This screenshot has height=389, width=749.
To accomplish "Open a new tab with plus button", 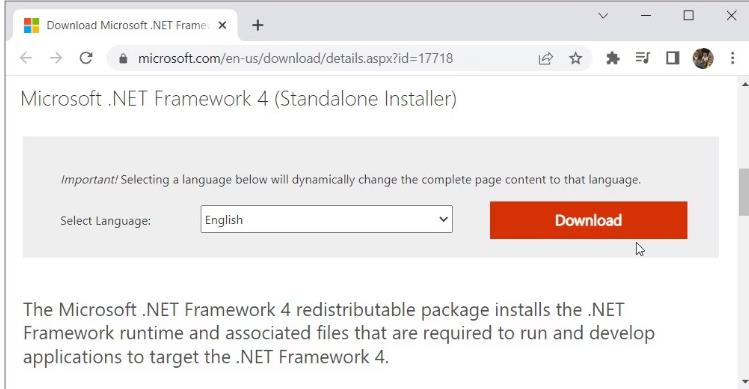I will point(257,25).
